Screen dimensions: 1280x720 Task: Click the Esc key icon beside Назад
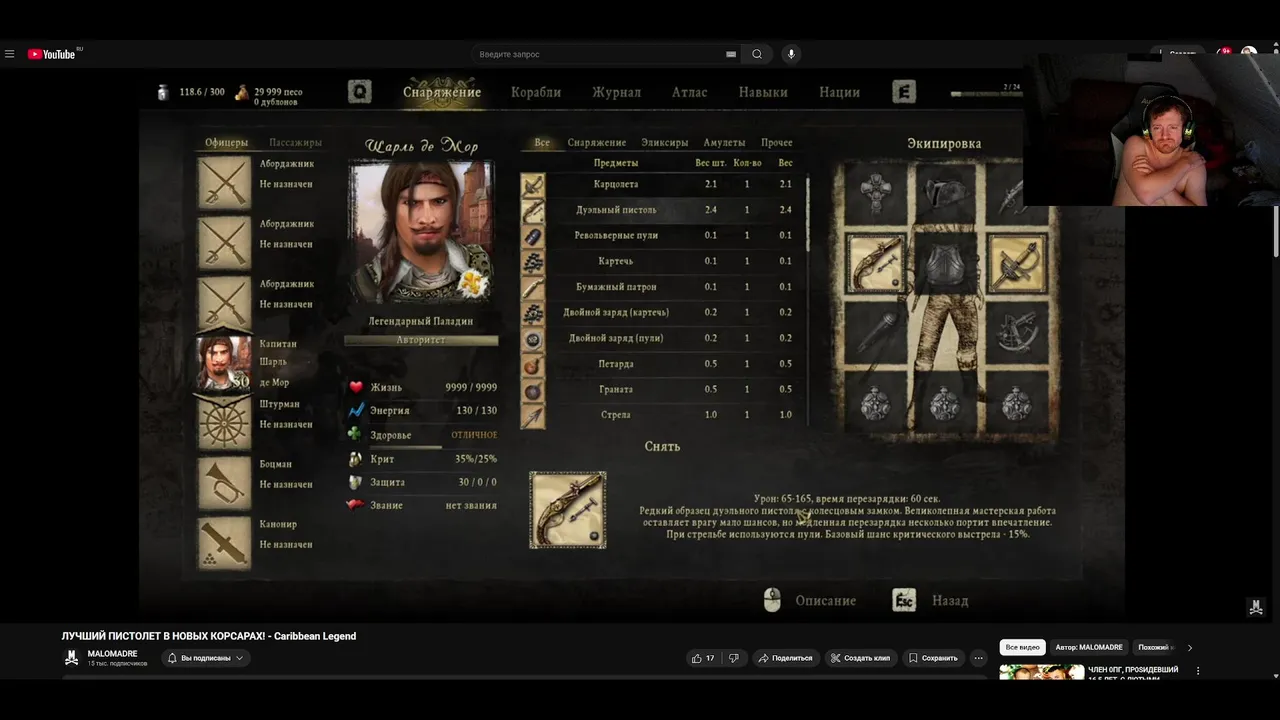point(903,600)
